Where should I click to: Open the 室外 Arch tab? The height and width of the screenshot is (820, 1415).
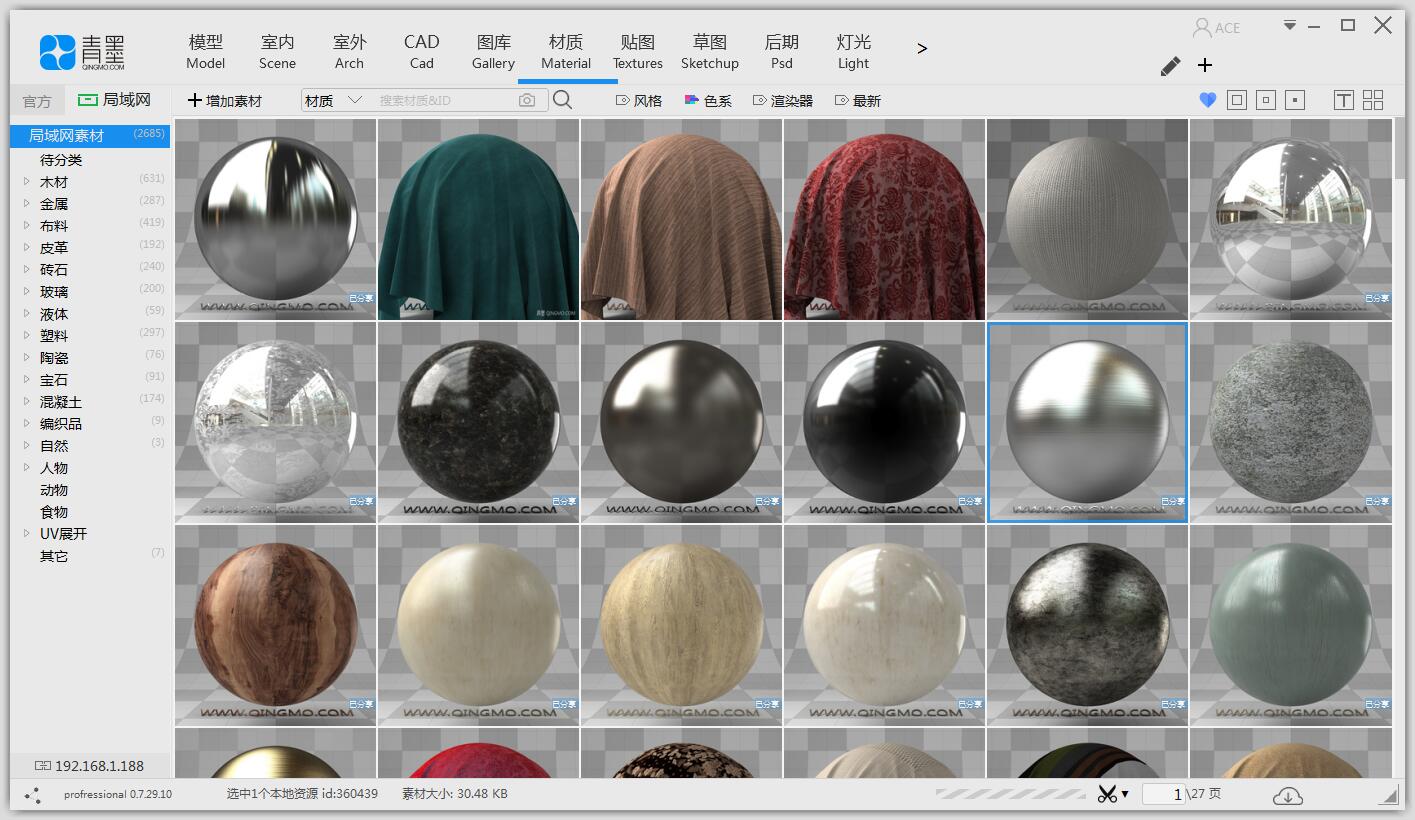[349, 51]
